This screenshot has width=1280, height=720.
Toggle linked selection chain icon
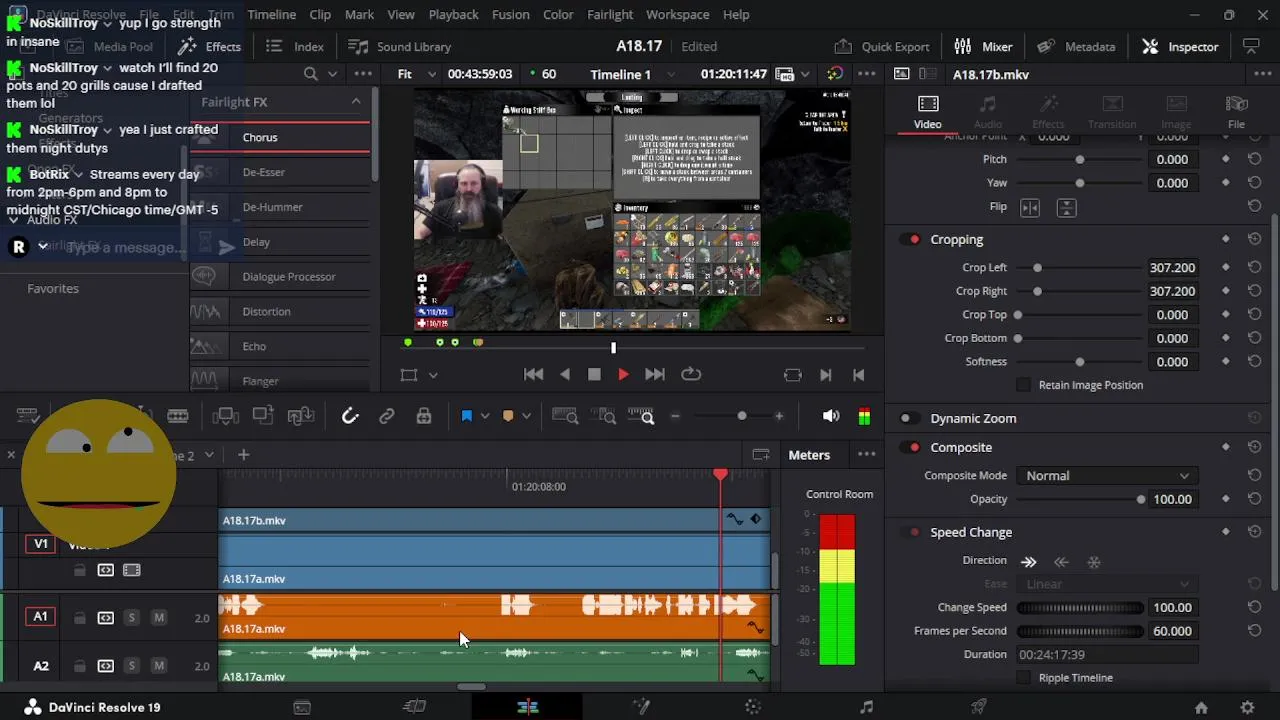(x=387, y=416)
